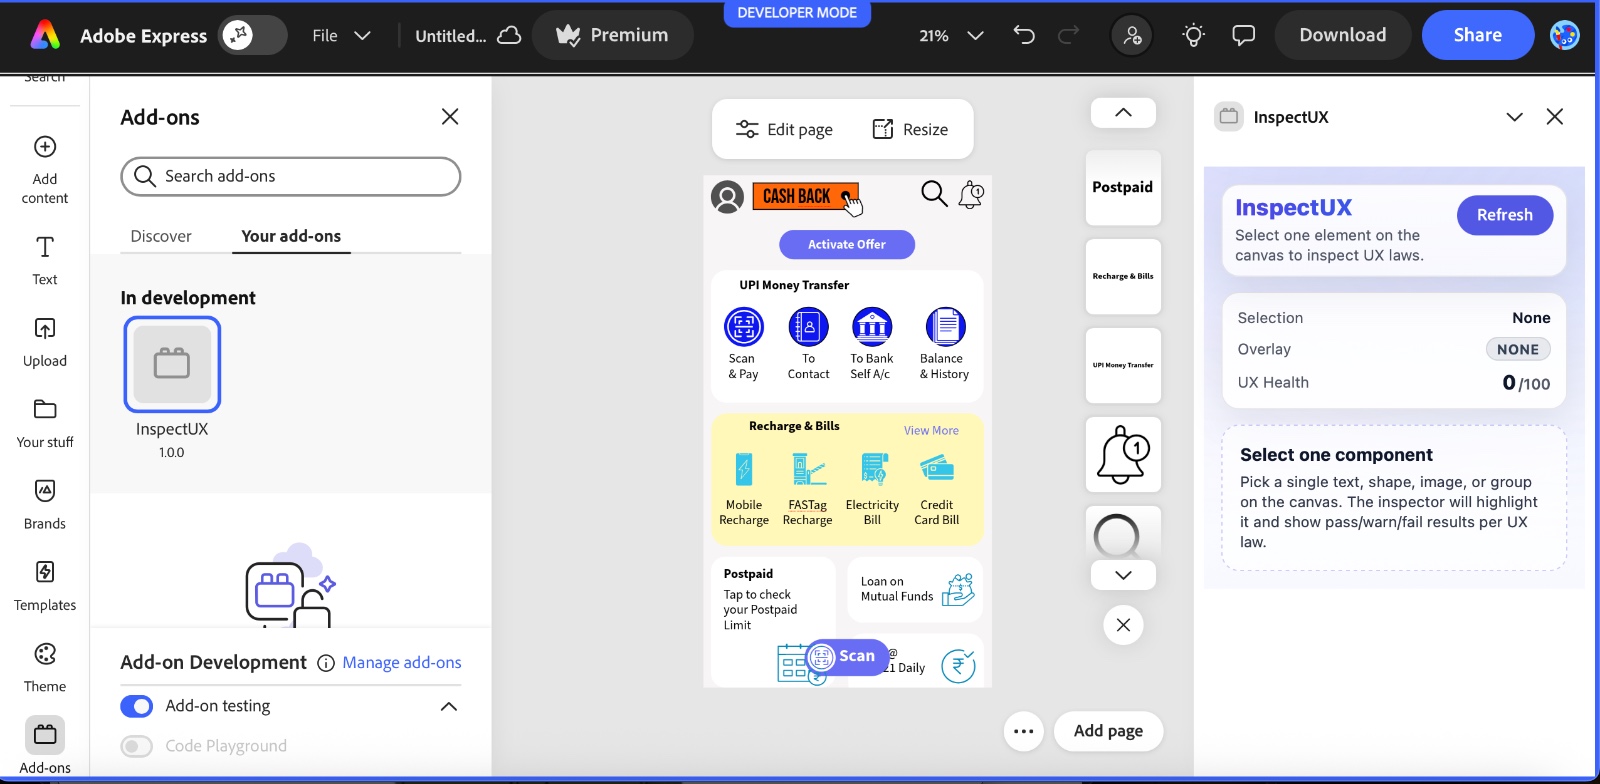Screen dimensions: 1600x784
Task: Select the InspectUX add-on tile
Action: (x=172, y=364)
